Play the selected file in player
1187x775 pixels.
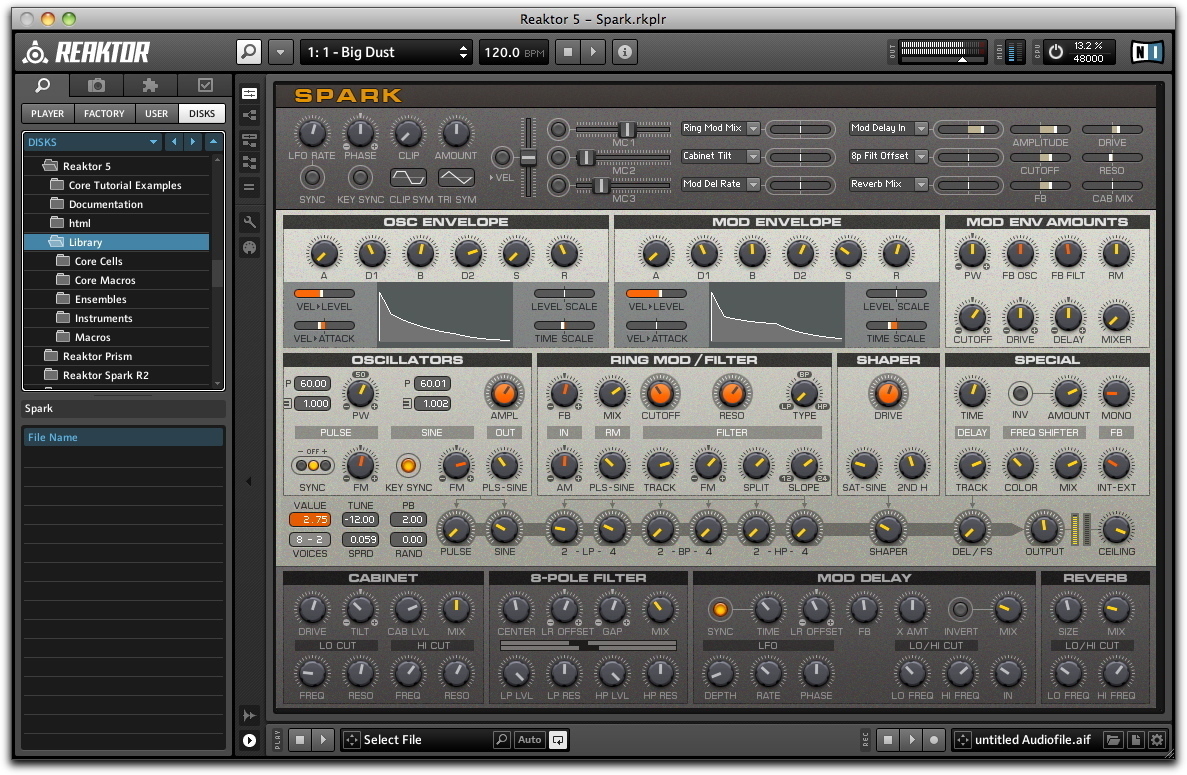(x=323, y=740)
